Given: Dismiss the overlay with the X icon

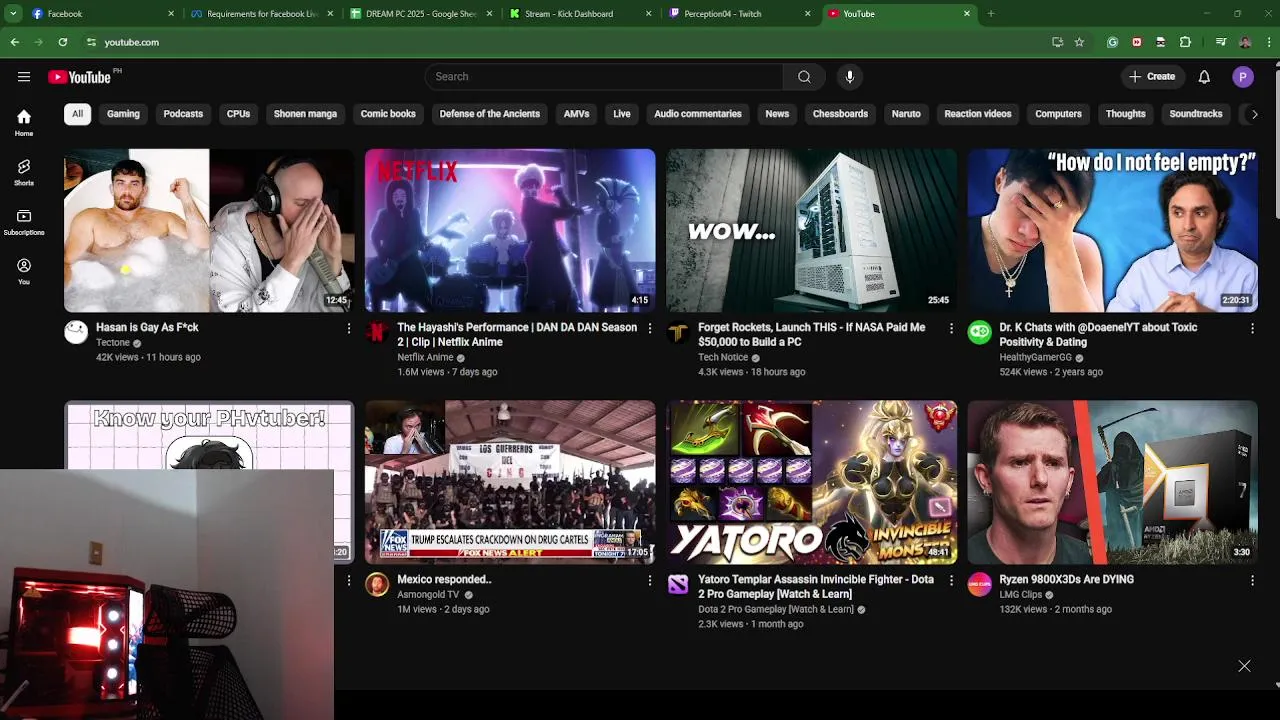Looking at the screenshot, I should click(1244, 666).
